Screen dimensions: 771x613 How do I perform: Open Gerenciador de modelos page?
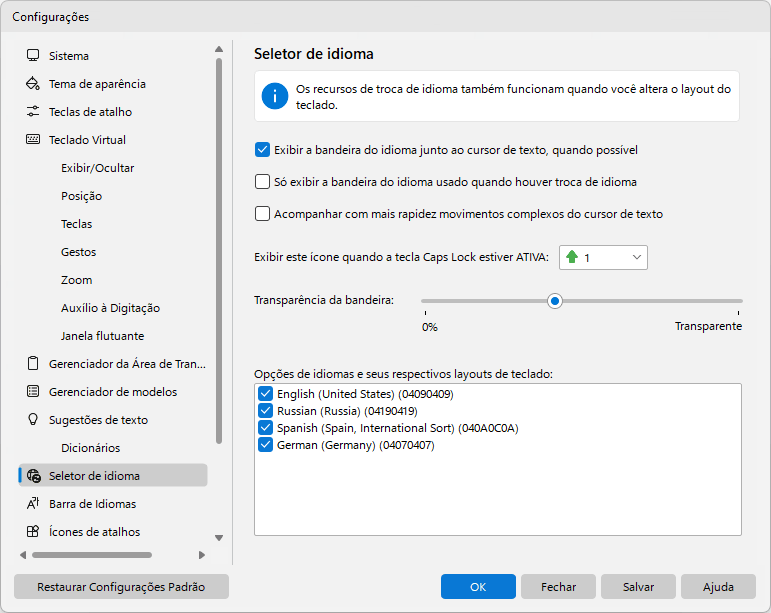[113, 392]
